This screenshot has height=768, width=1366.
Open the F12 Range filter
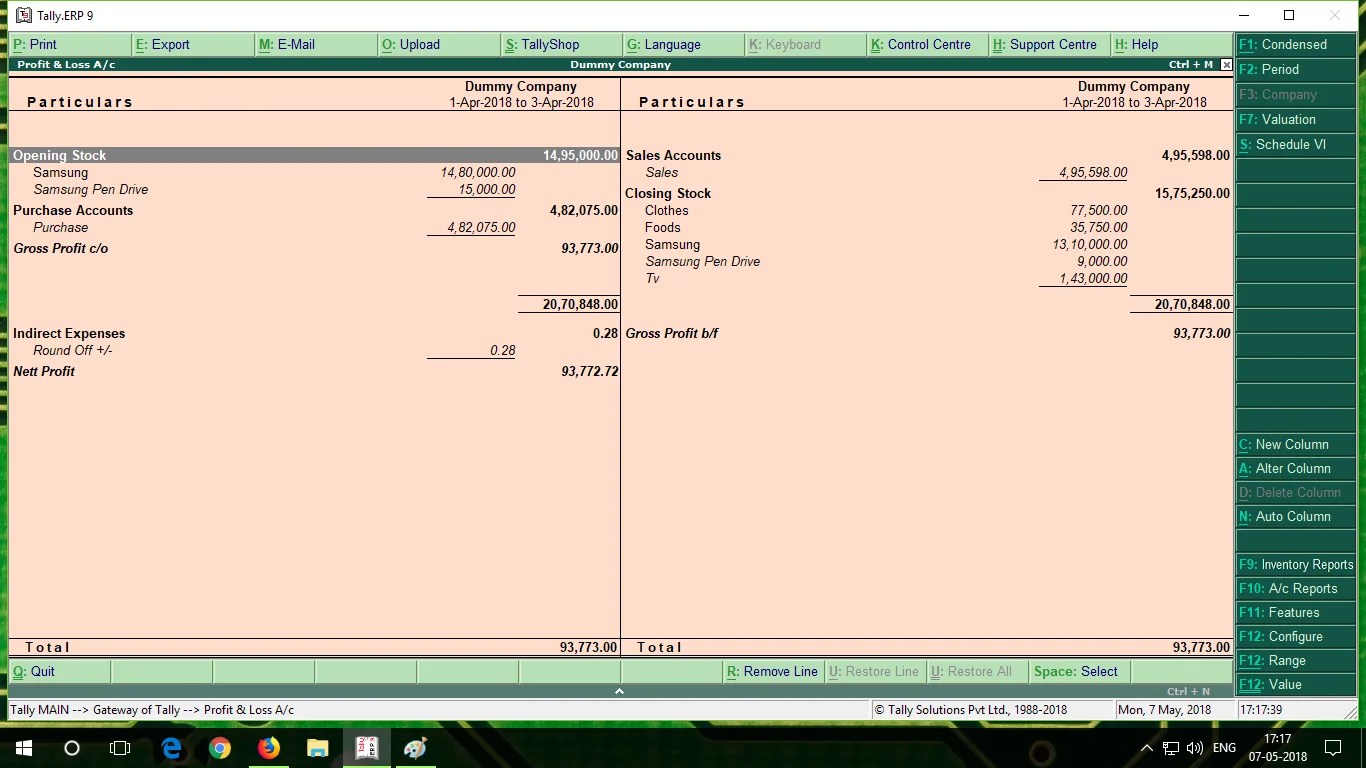pos(1296,661)
